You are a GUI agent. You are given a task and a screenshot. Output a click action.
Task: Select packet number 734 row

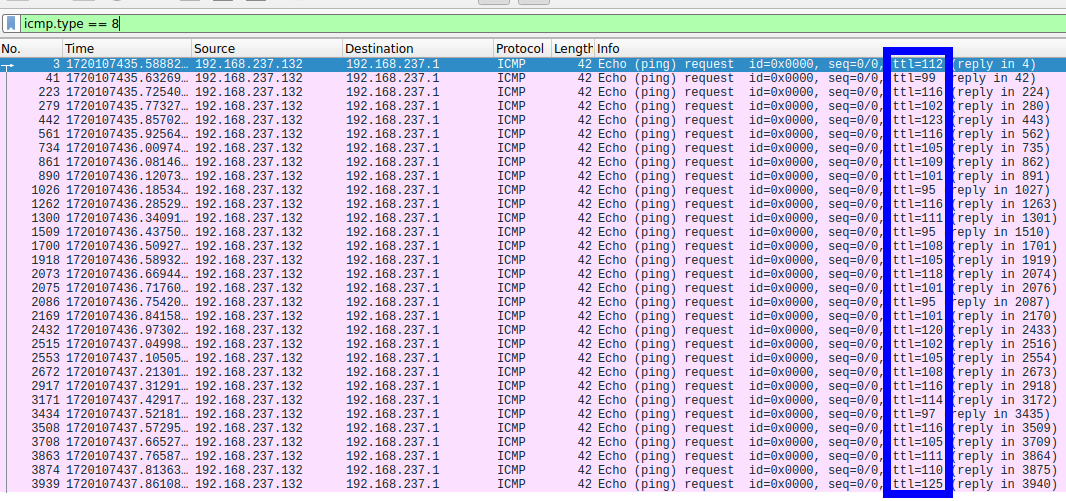(533, 148)
